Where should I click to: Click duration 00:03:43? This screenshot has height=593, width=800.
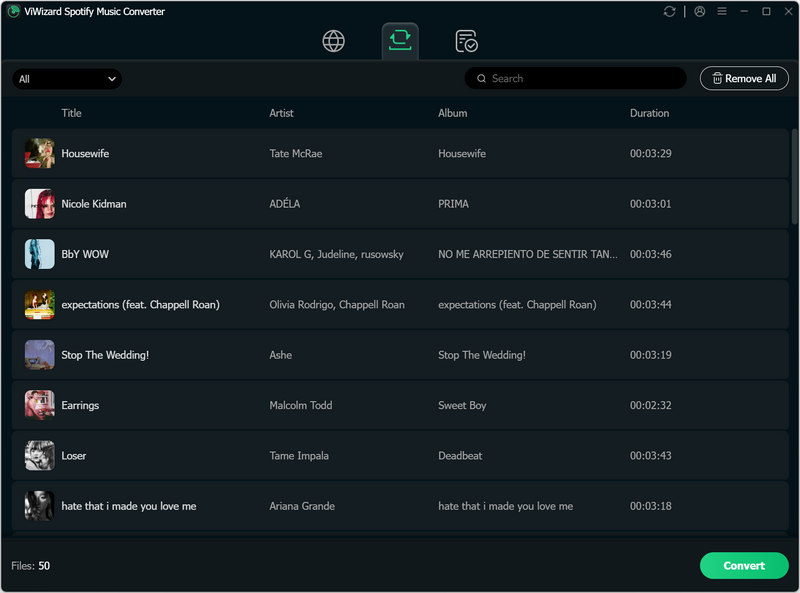(651, 456)
